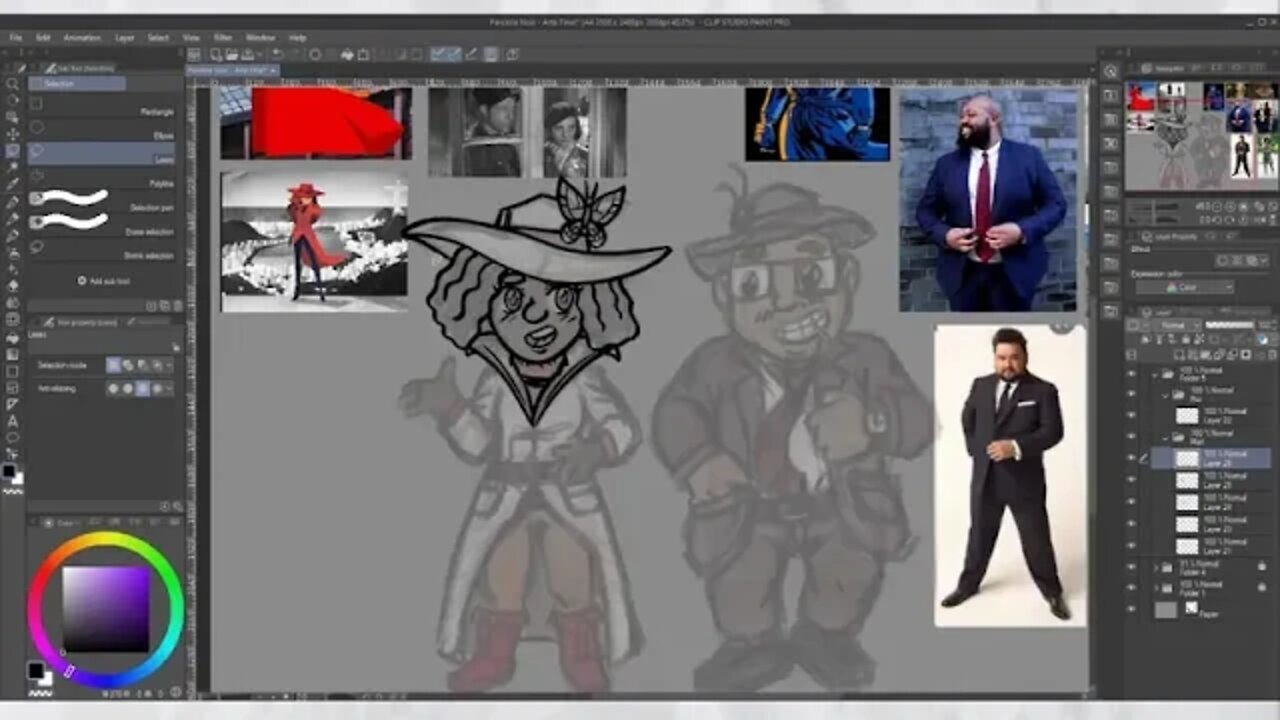Open the Help menu

click(297, 37)
